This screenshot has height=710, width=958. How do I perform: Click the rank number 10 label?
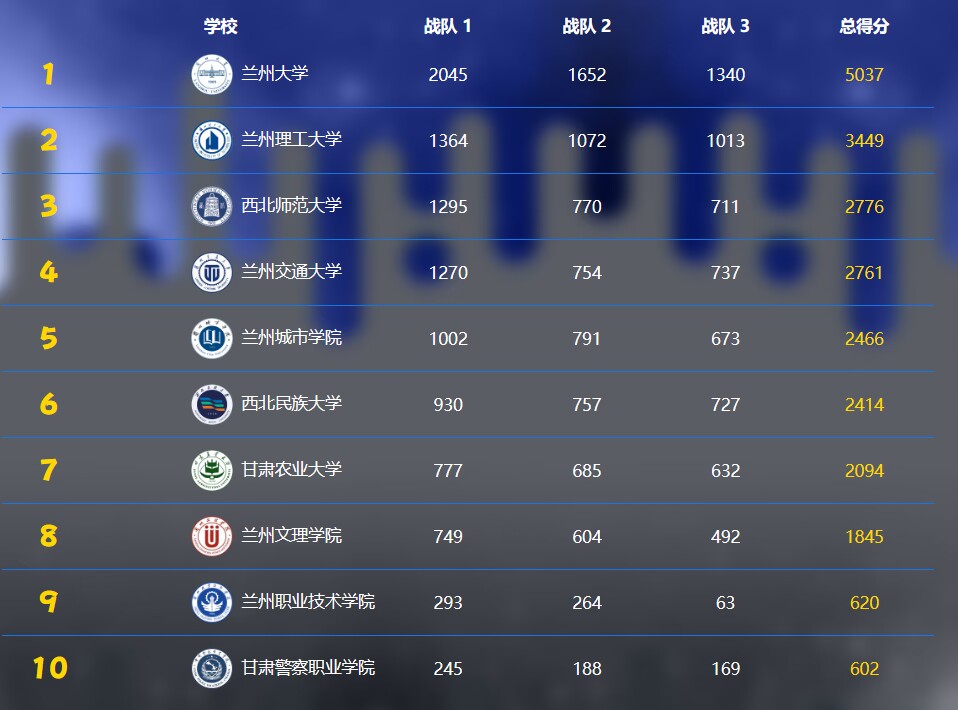pyautogui.click(x=49, y=668)
